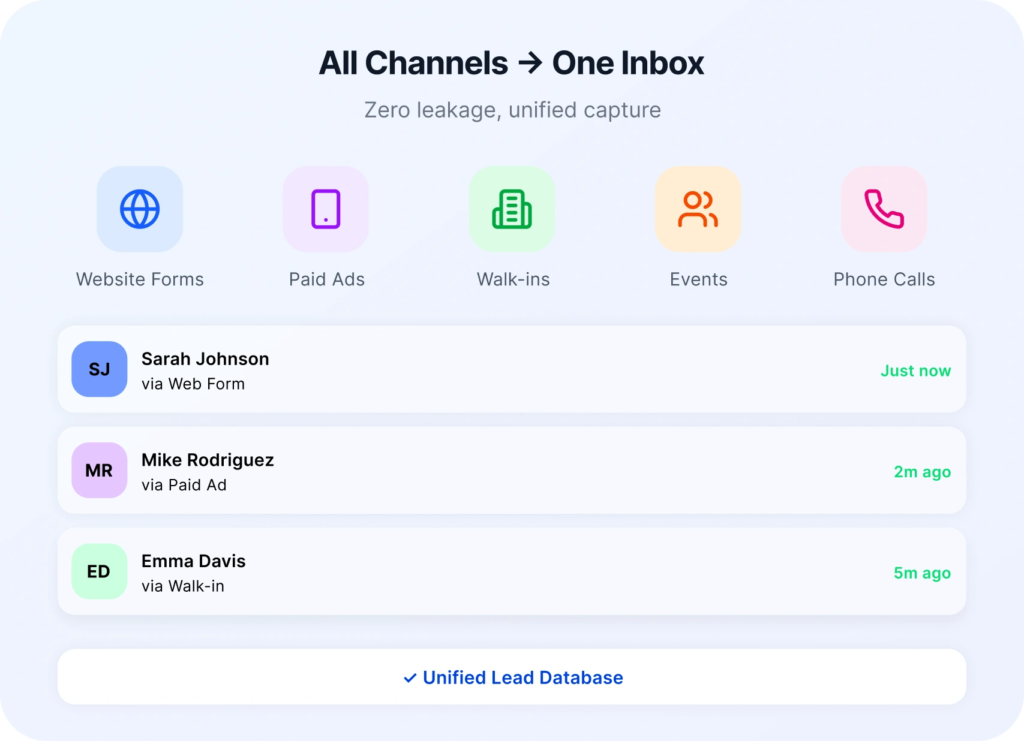
Task: Click the Unified Lead Database button
Action: [x=512, y=676]
